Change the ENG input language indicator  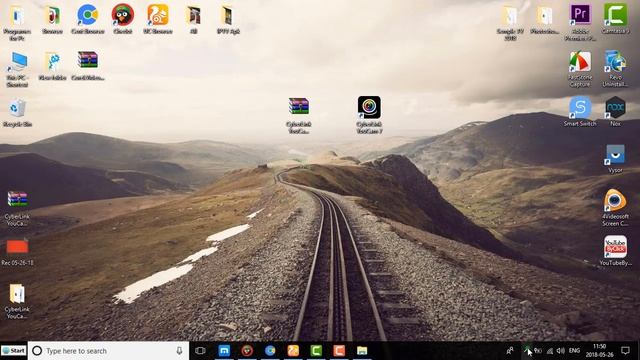(x=574, y=351)
